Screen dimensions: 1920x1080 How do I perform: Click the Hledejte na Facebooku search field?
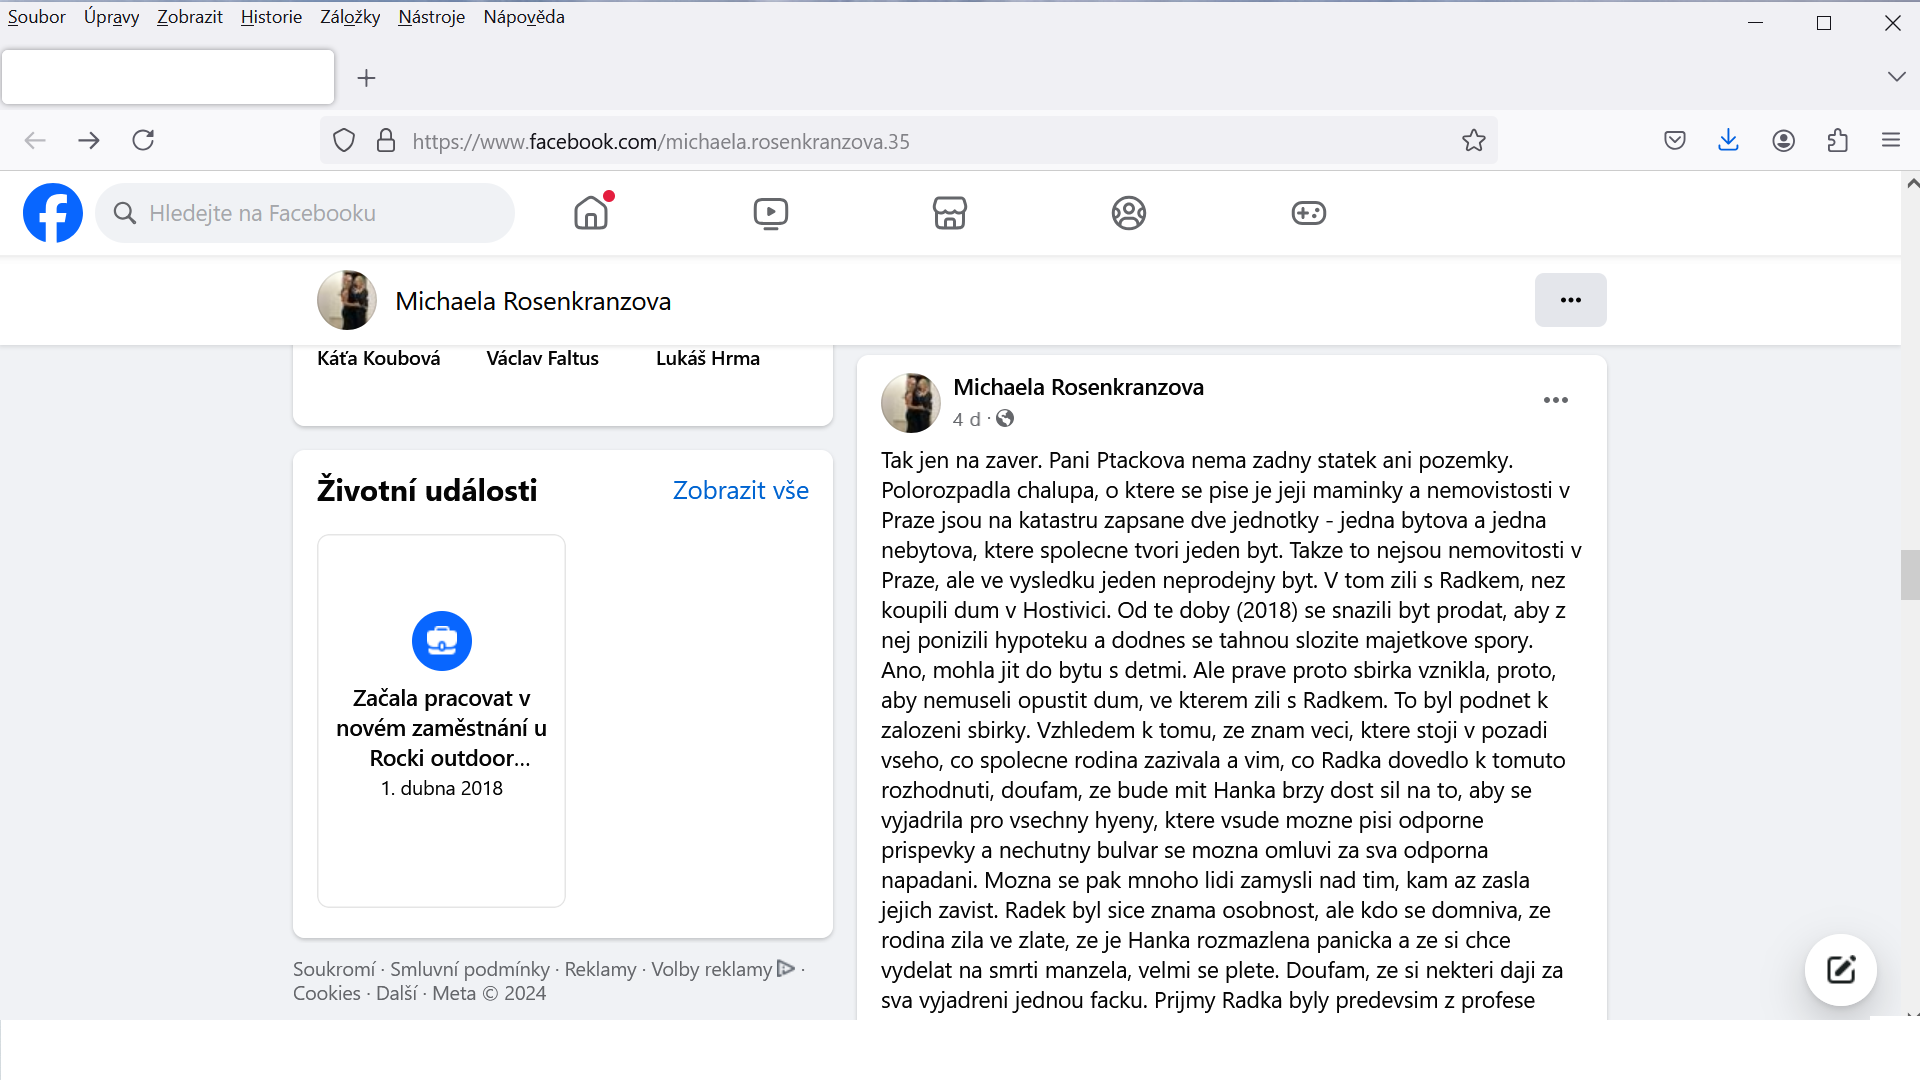[320, 213]
